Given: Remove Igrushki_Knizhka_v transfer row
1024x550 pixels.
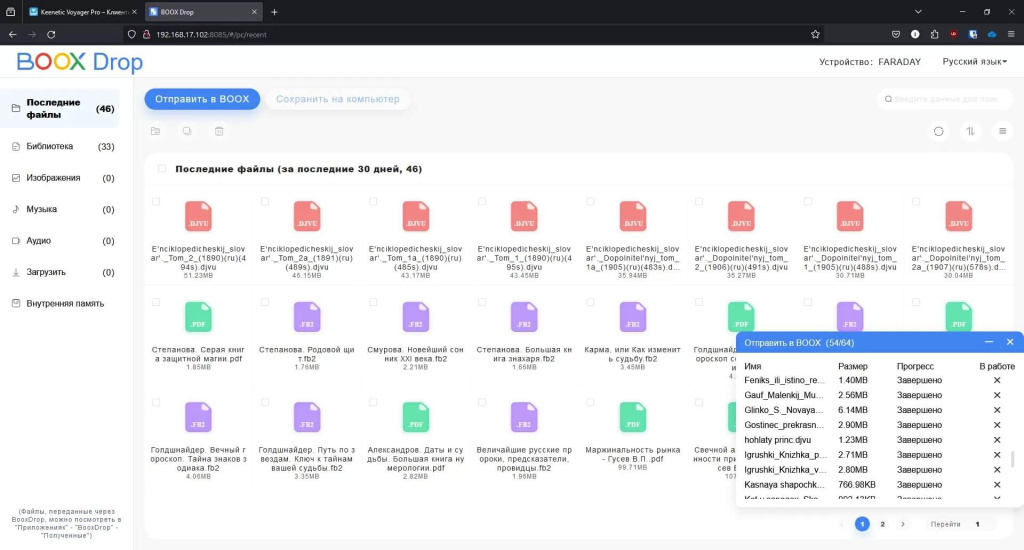Looking at the screenshot, I should [997, 470].
